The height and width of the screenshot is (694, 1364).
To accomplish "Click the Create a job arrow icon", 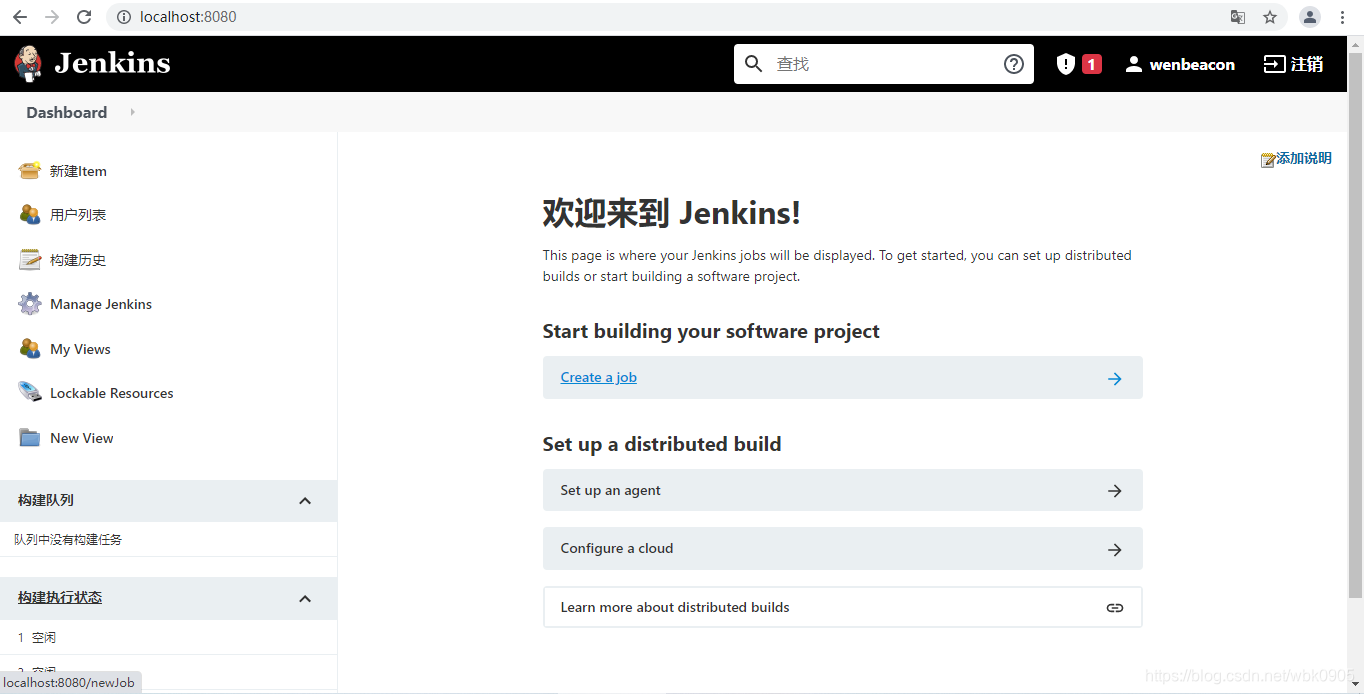I will [1115, 379].
